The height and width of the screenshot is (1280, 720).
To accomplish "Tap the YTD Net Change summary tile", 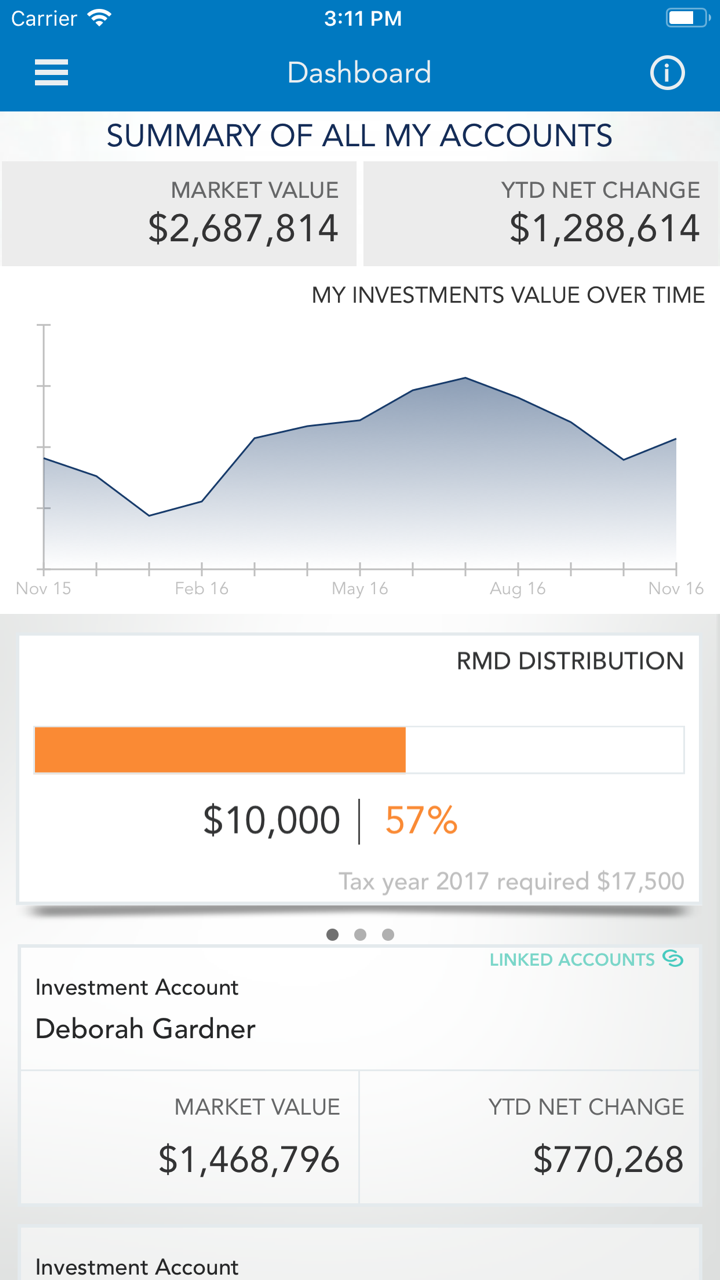I will tap(540, 214).
